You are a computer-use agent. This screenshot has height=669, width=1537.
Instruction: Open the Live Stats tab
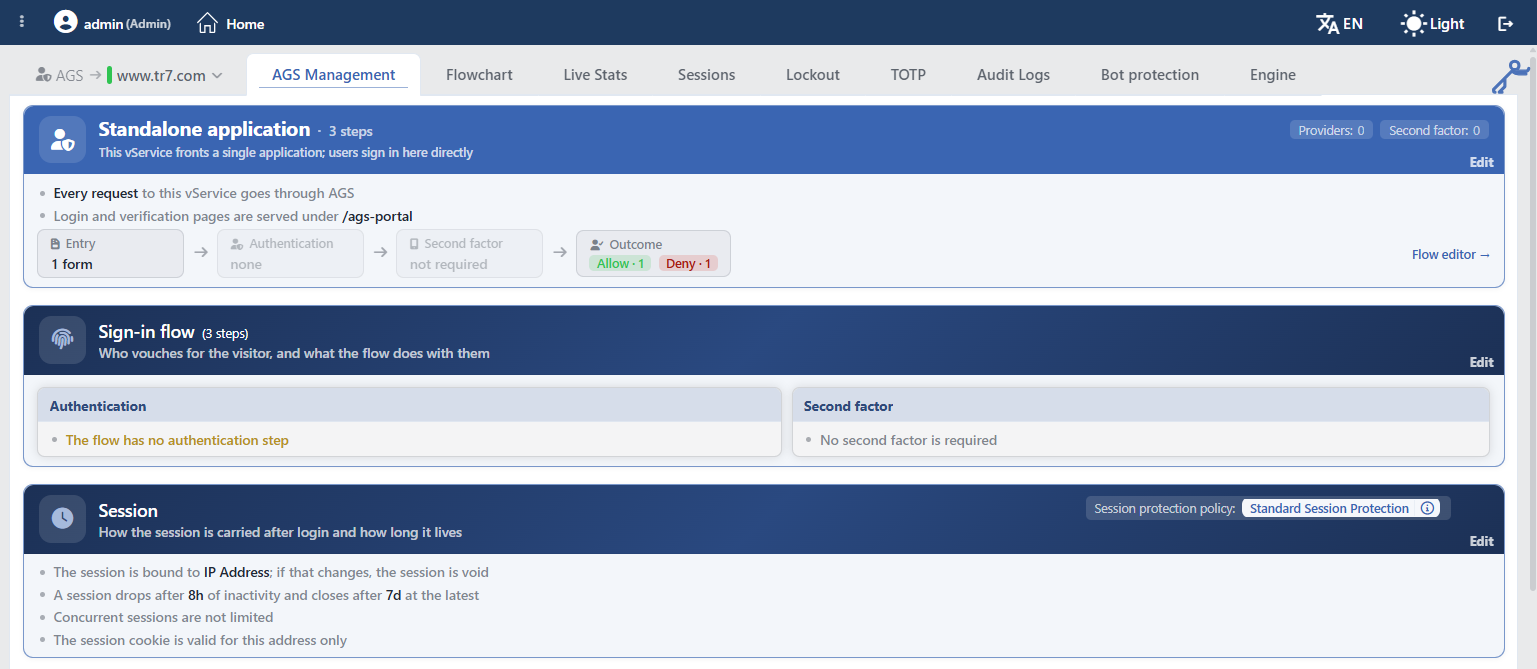(x=595, y=75)
